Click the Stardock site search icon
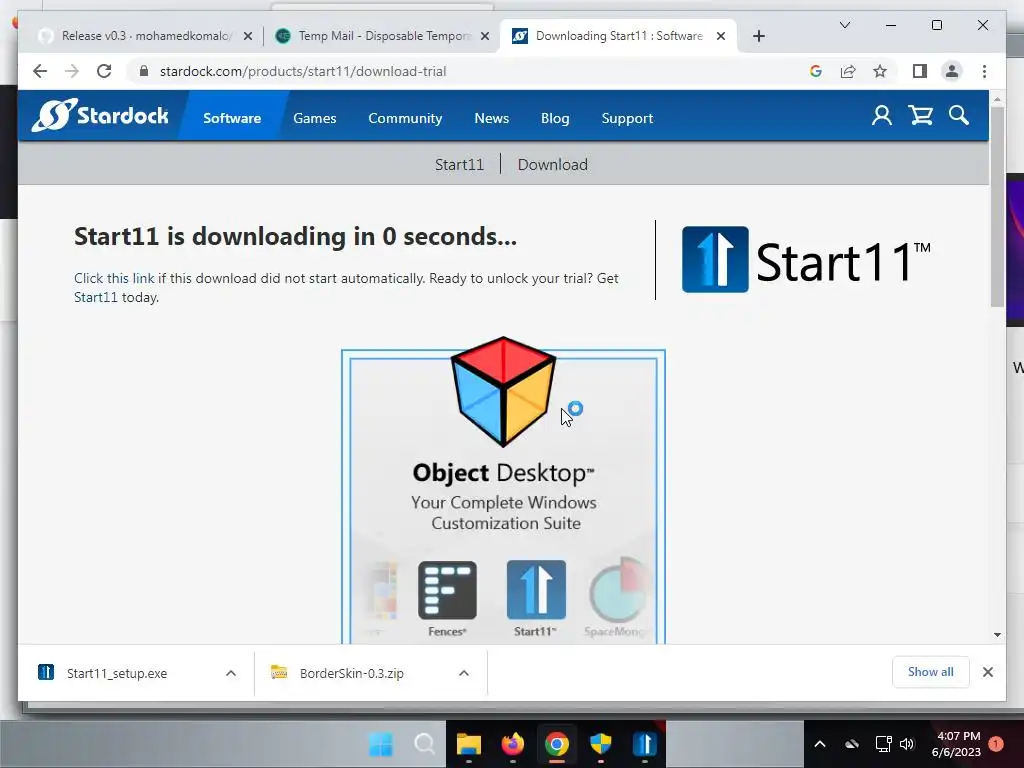Image resolution: width=1024 pixels, height=768 pixels. [x=959, y=116]
